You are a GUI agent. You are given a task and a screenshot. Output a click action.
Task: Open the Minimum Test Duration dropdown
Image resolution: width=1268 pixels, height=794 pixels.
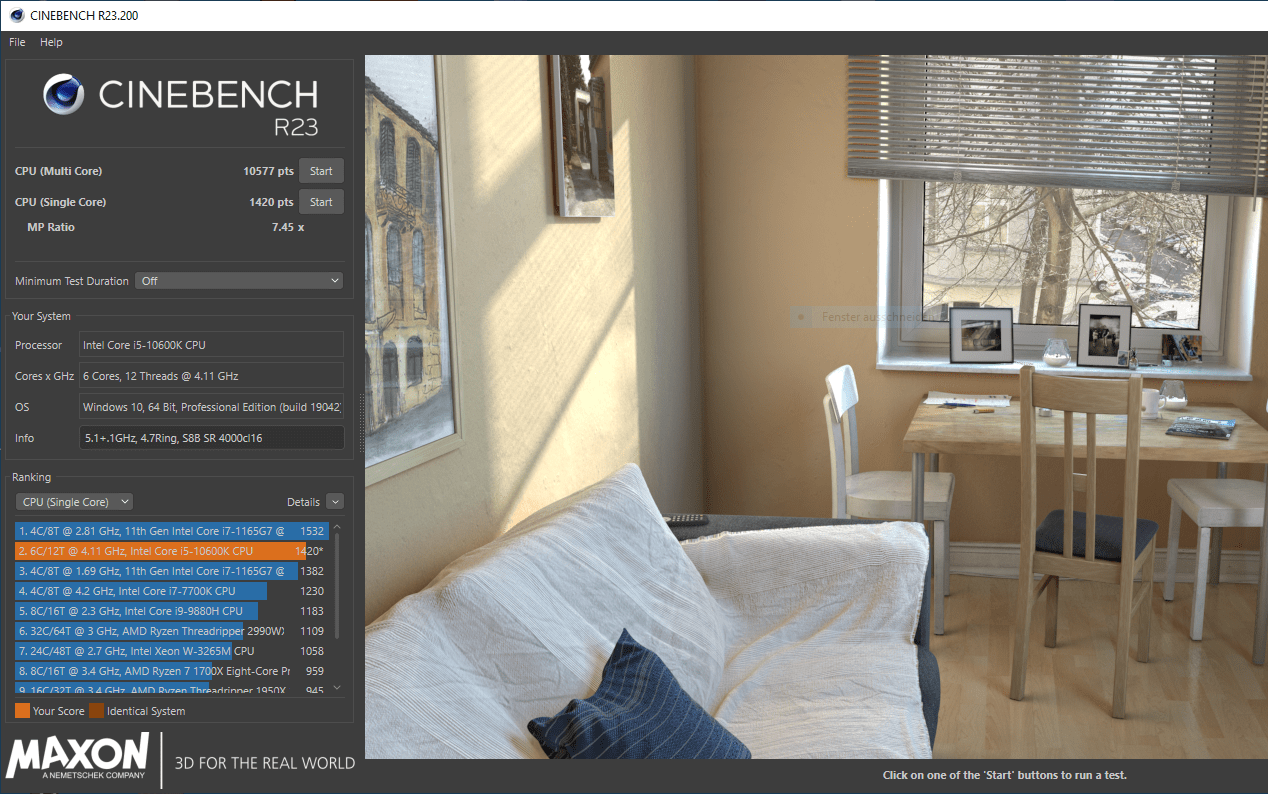(x=239, y=281)
